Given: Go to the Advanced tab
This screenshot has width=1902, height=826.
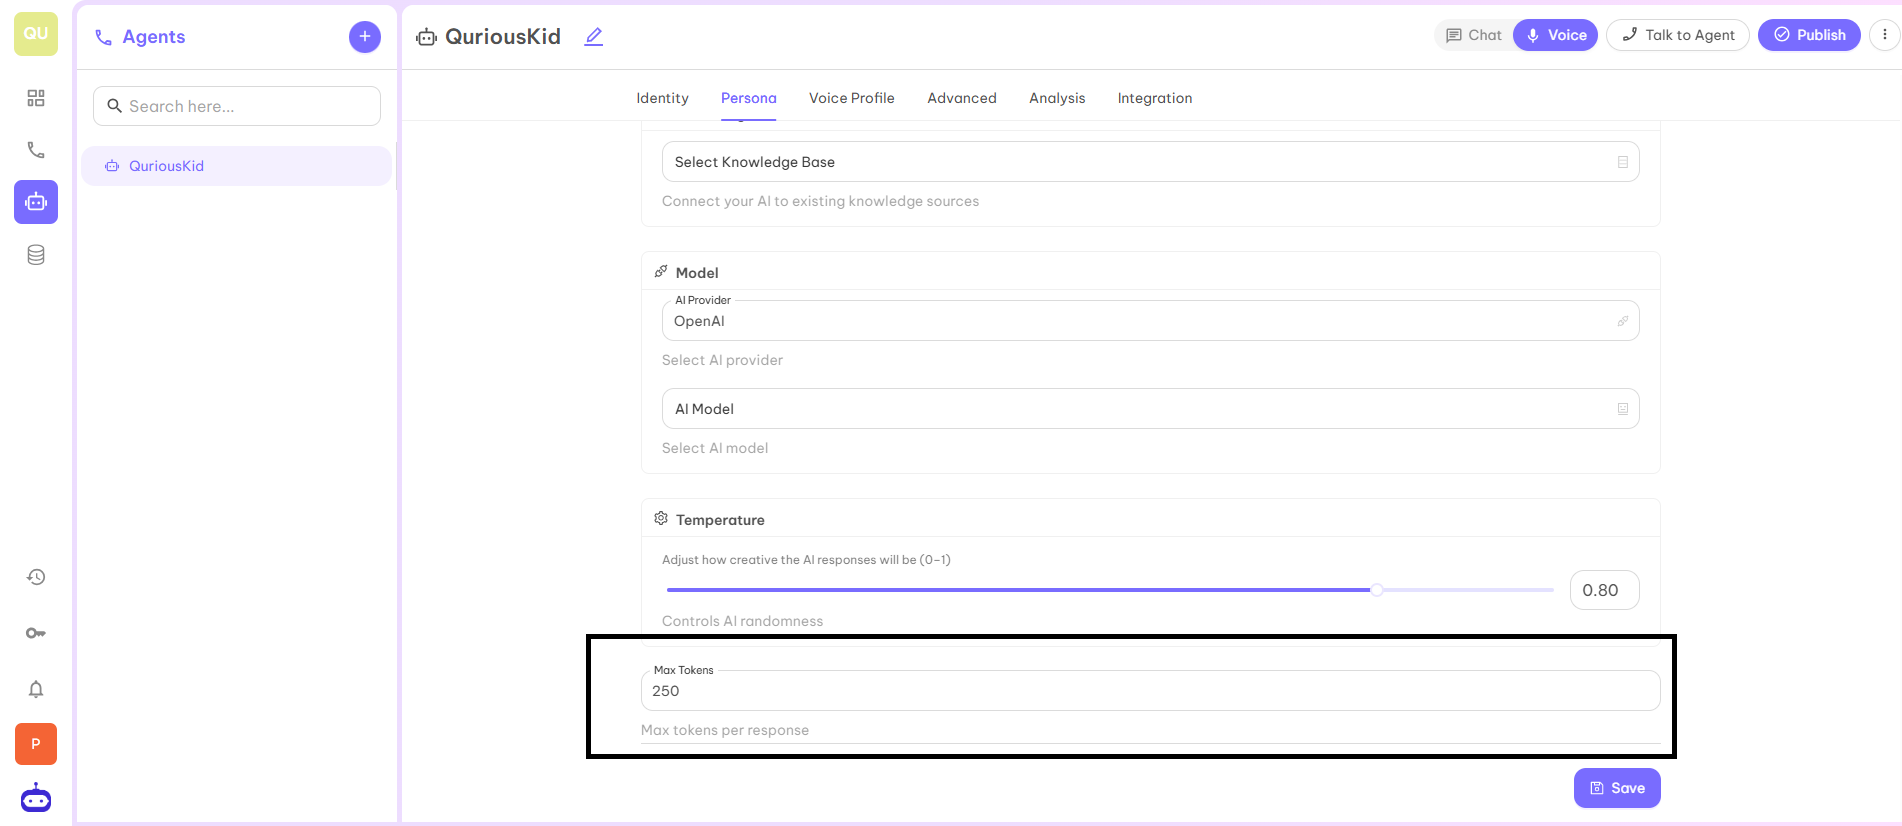Looking at the screenshot, I should pos(961,98).
